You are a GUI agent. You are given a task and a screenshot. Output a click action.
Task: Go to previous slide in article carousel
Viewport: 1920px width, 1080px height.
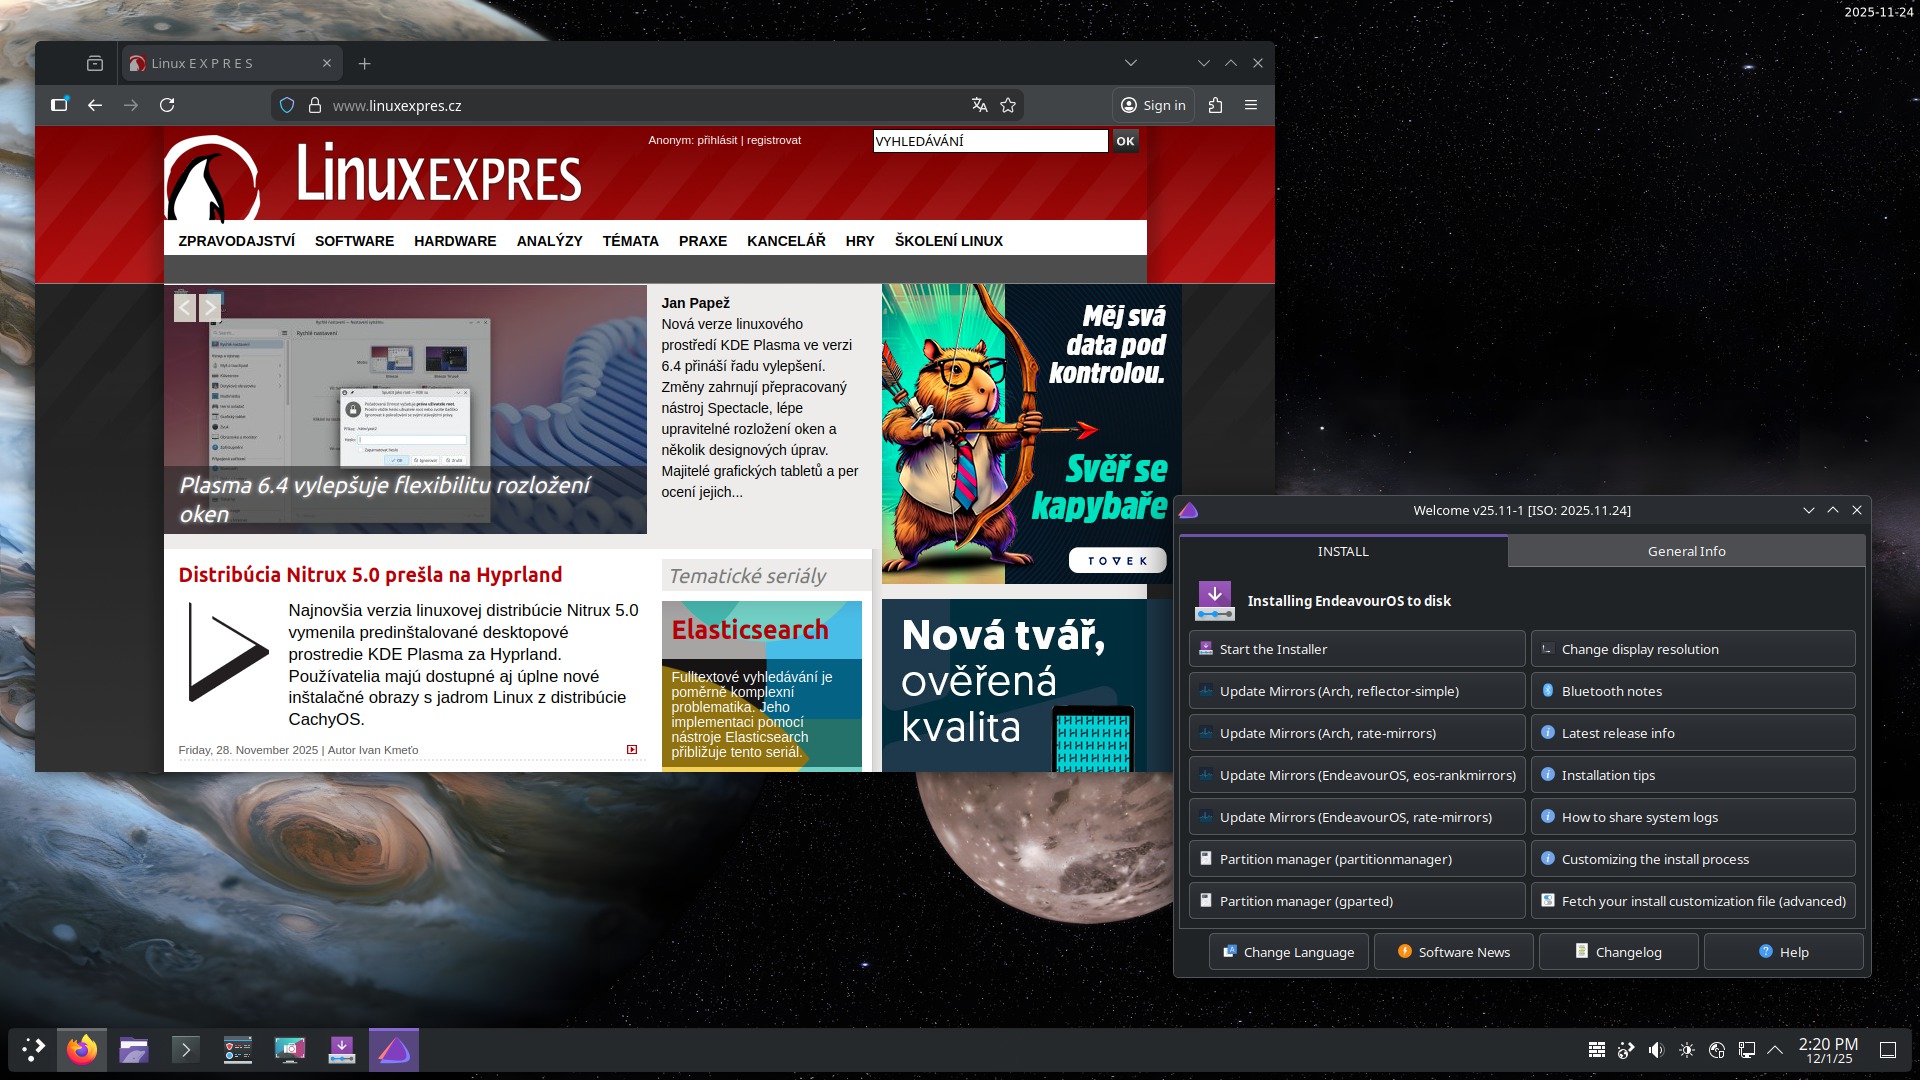[x=184, y=308]
